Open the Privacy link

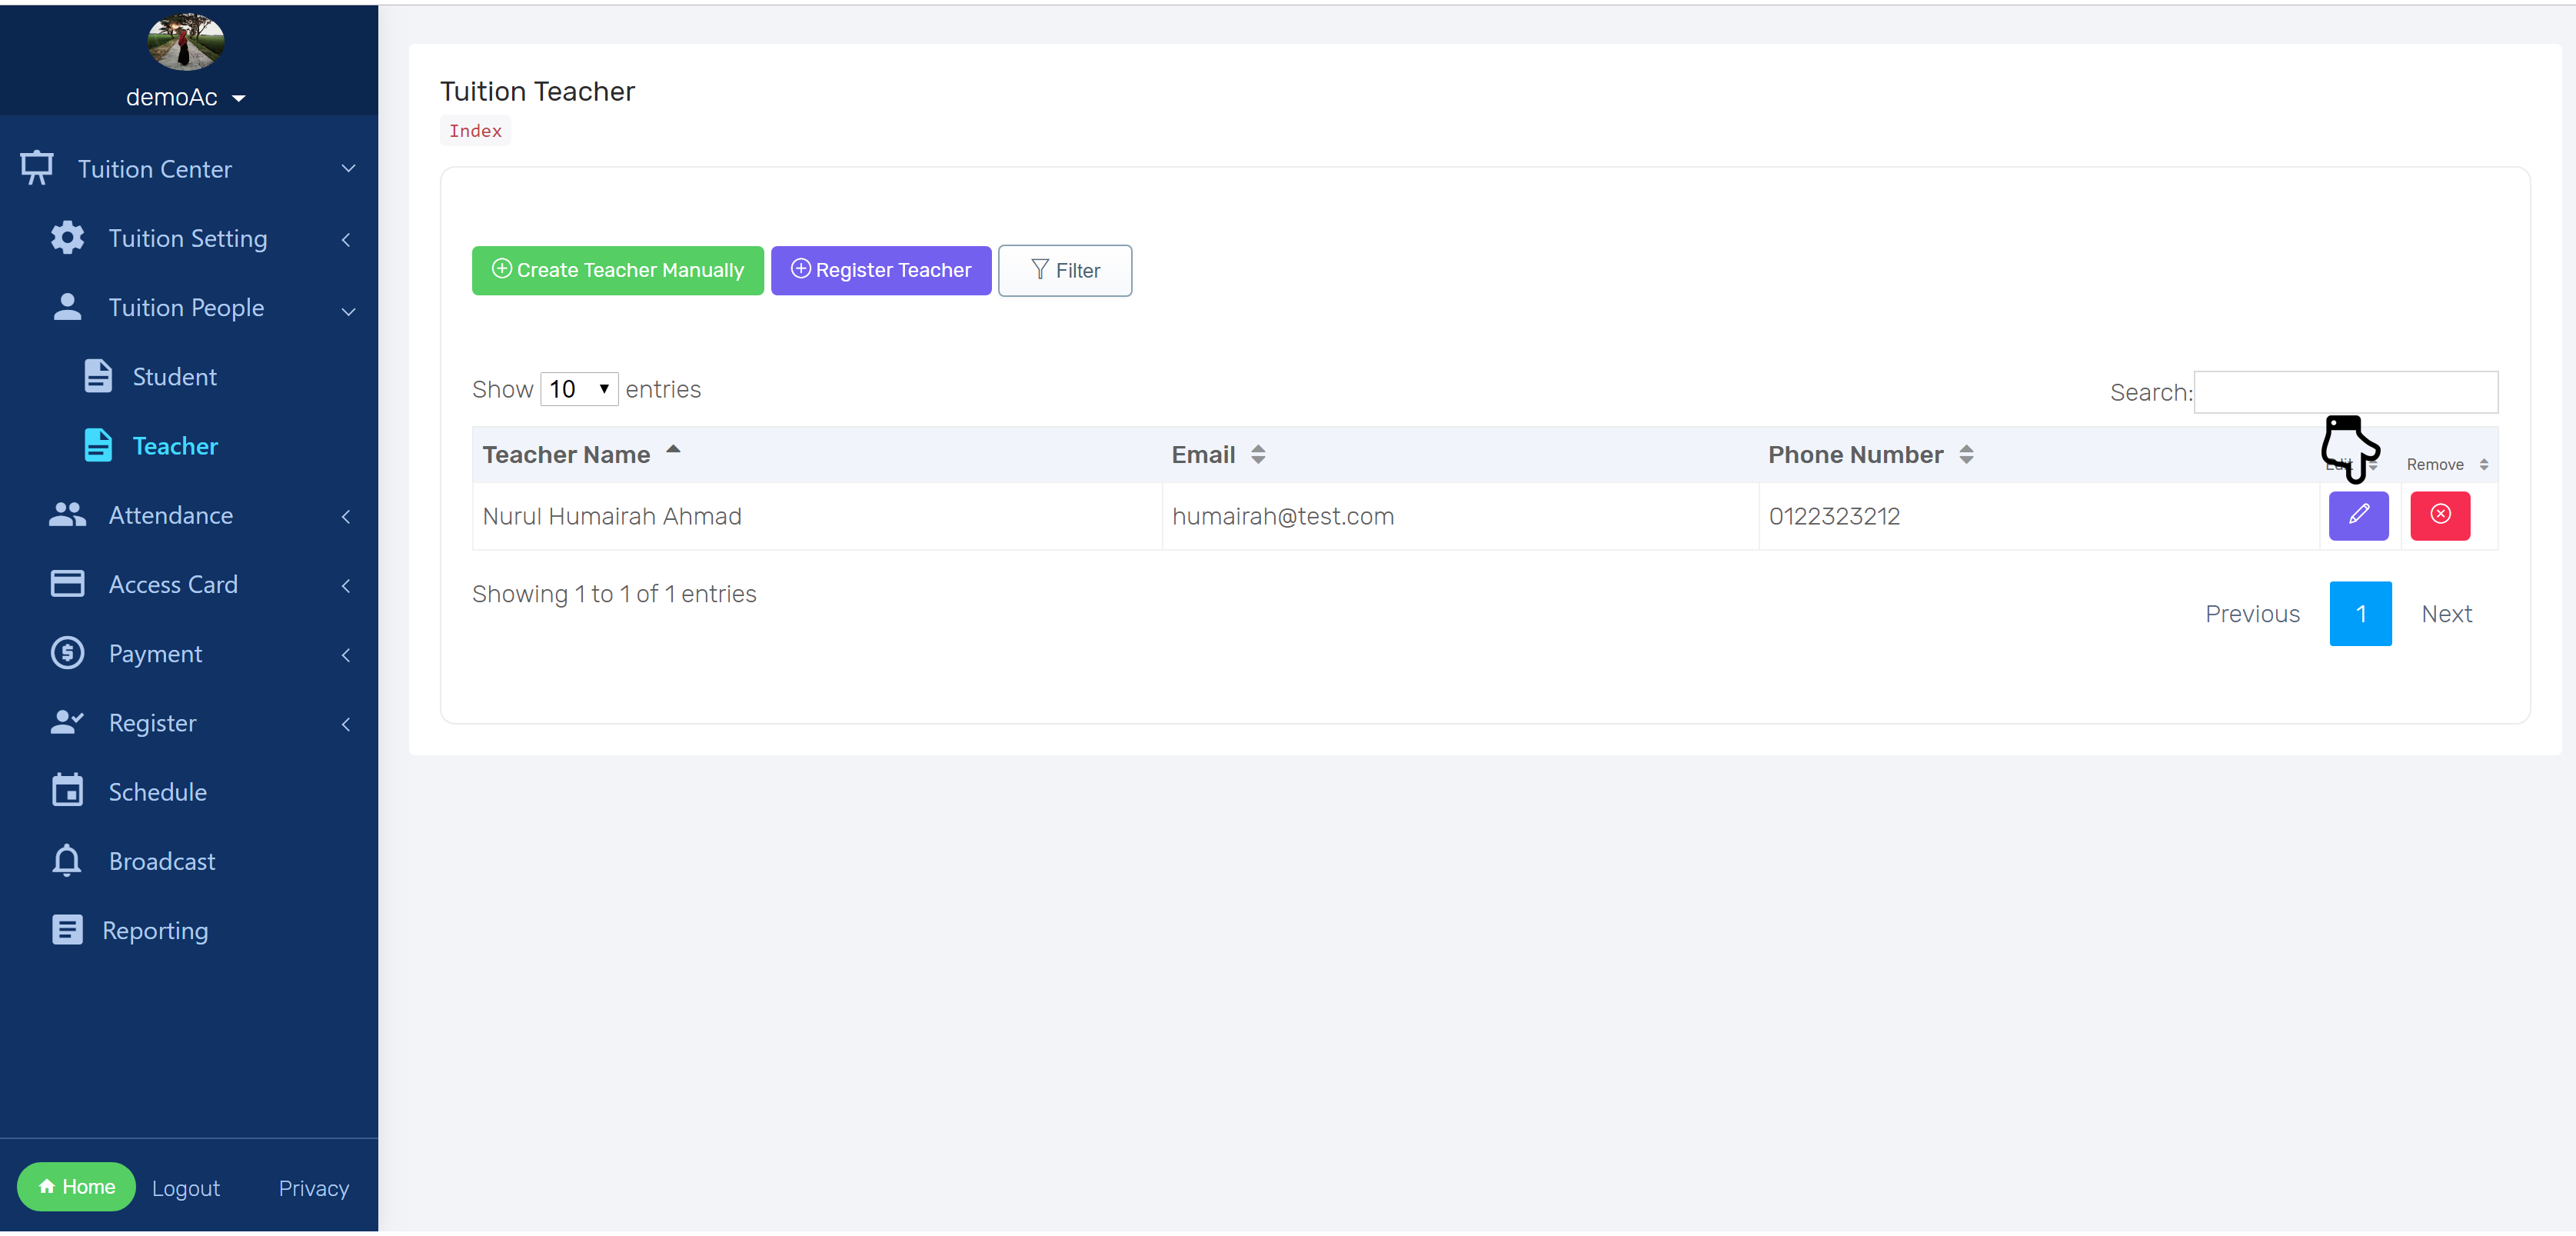coord(314,1189)
